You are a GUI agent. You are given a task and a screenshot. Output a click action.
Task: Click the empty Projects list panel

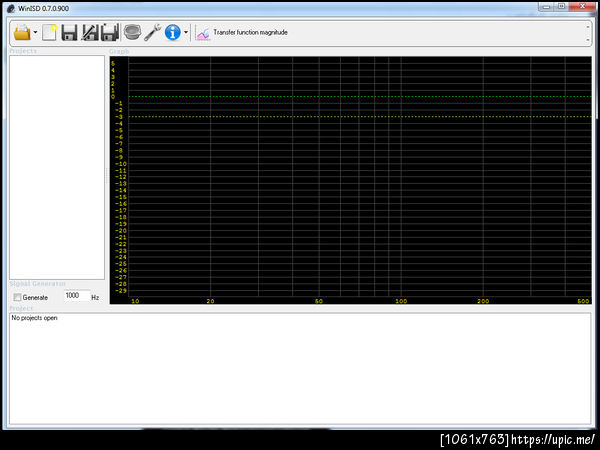[57, 167]
